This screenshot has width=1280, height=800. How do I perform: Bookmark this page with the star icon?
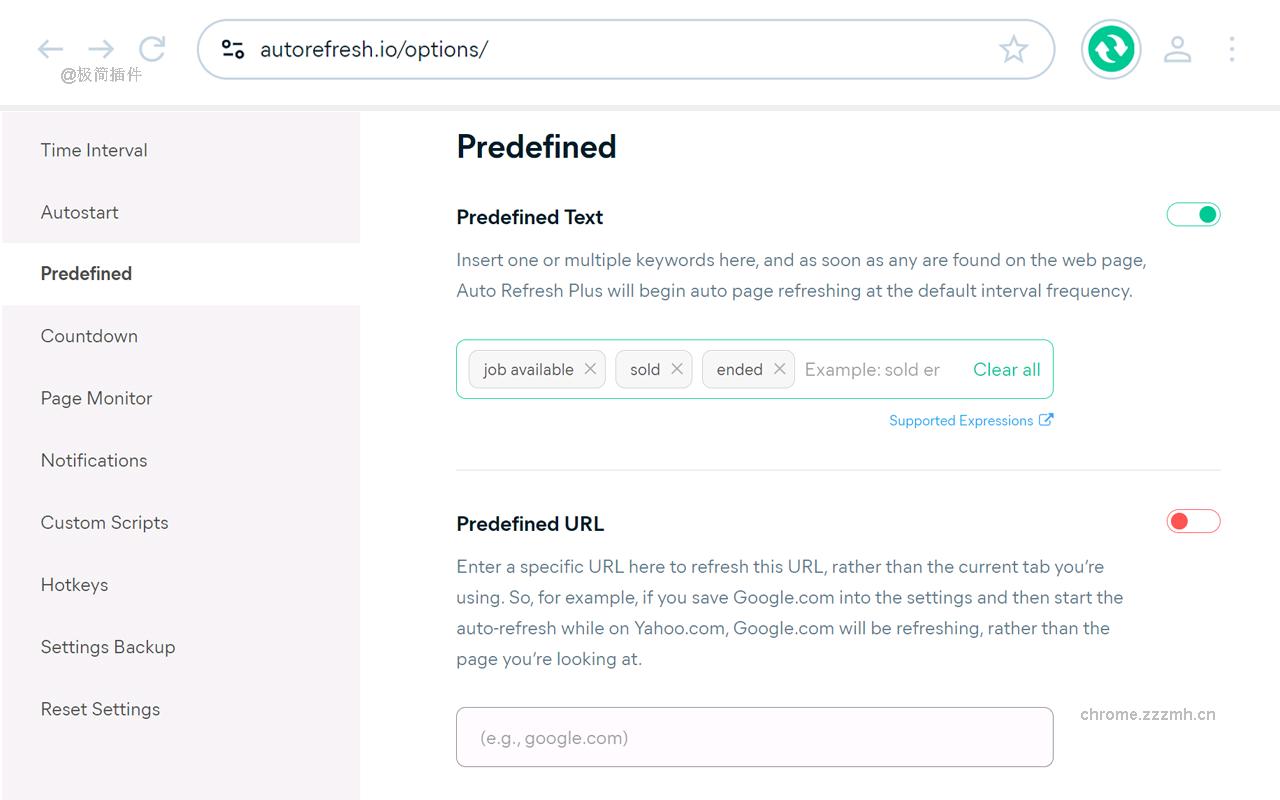coord(1013,49)
